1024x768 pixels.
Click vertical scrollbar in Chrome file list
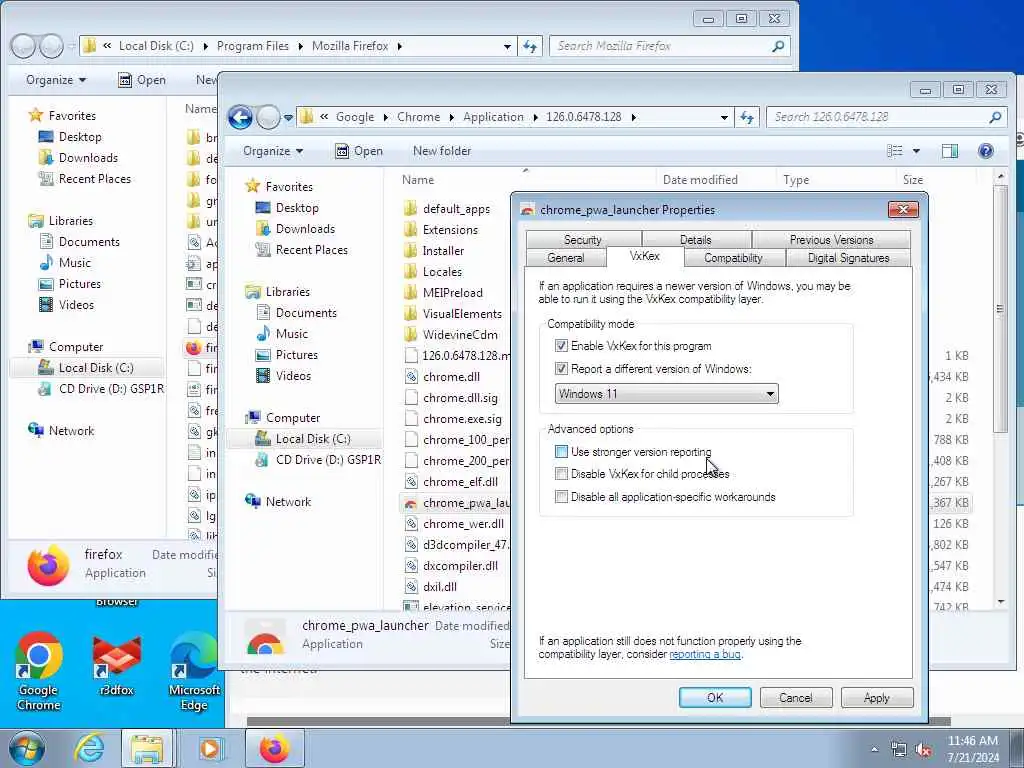pyautogui.click(x=1000, y=309)
